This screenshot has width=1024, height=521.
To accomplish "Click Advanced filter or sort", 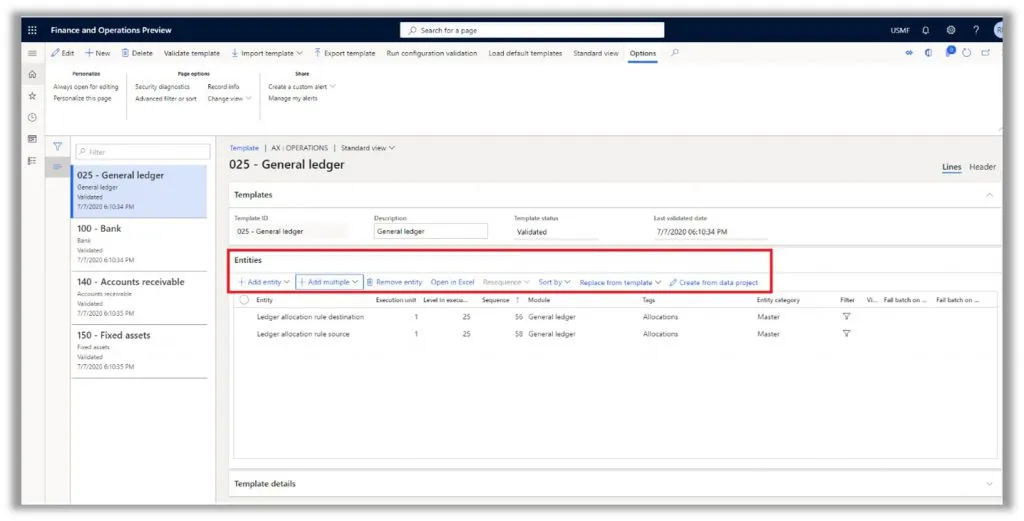I will point(165,99).
